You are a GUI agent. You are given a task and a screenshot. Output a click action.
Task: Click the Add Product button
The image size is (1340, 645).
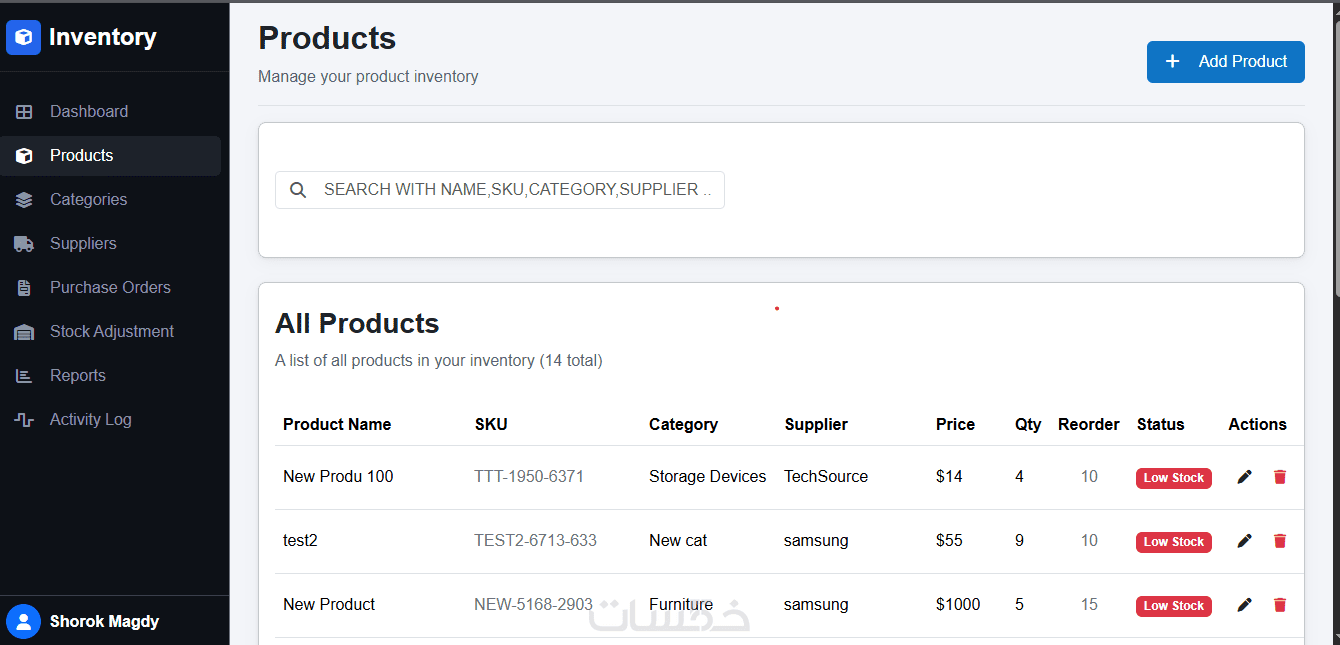coord(1225,62)
